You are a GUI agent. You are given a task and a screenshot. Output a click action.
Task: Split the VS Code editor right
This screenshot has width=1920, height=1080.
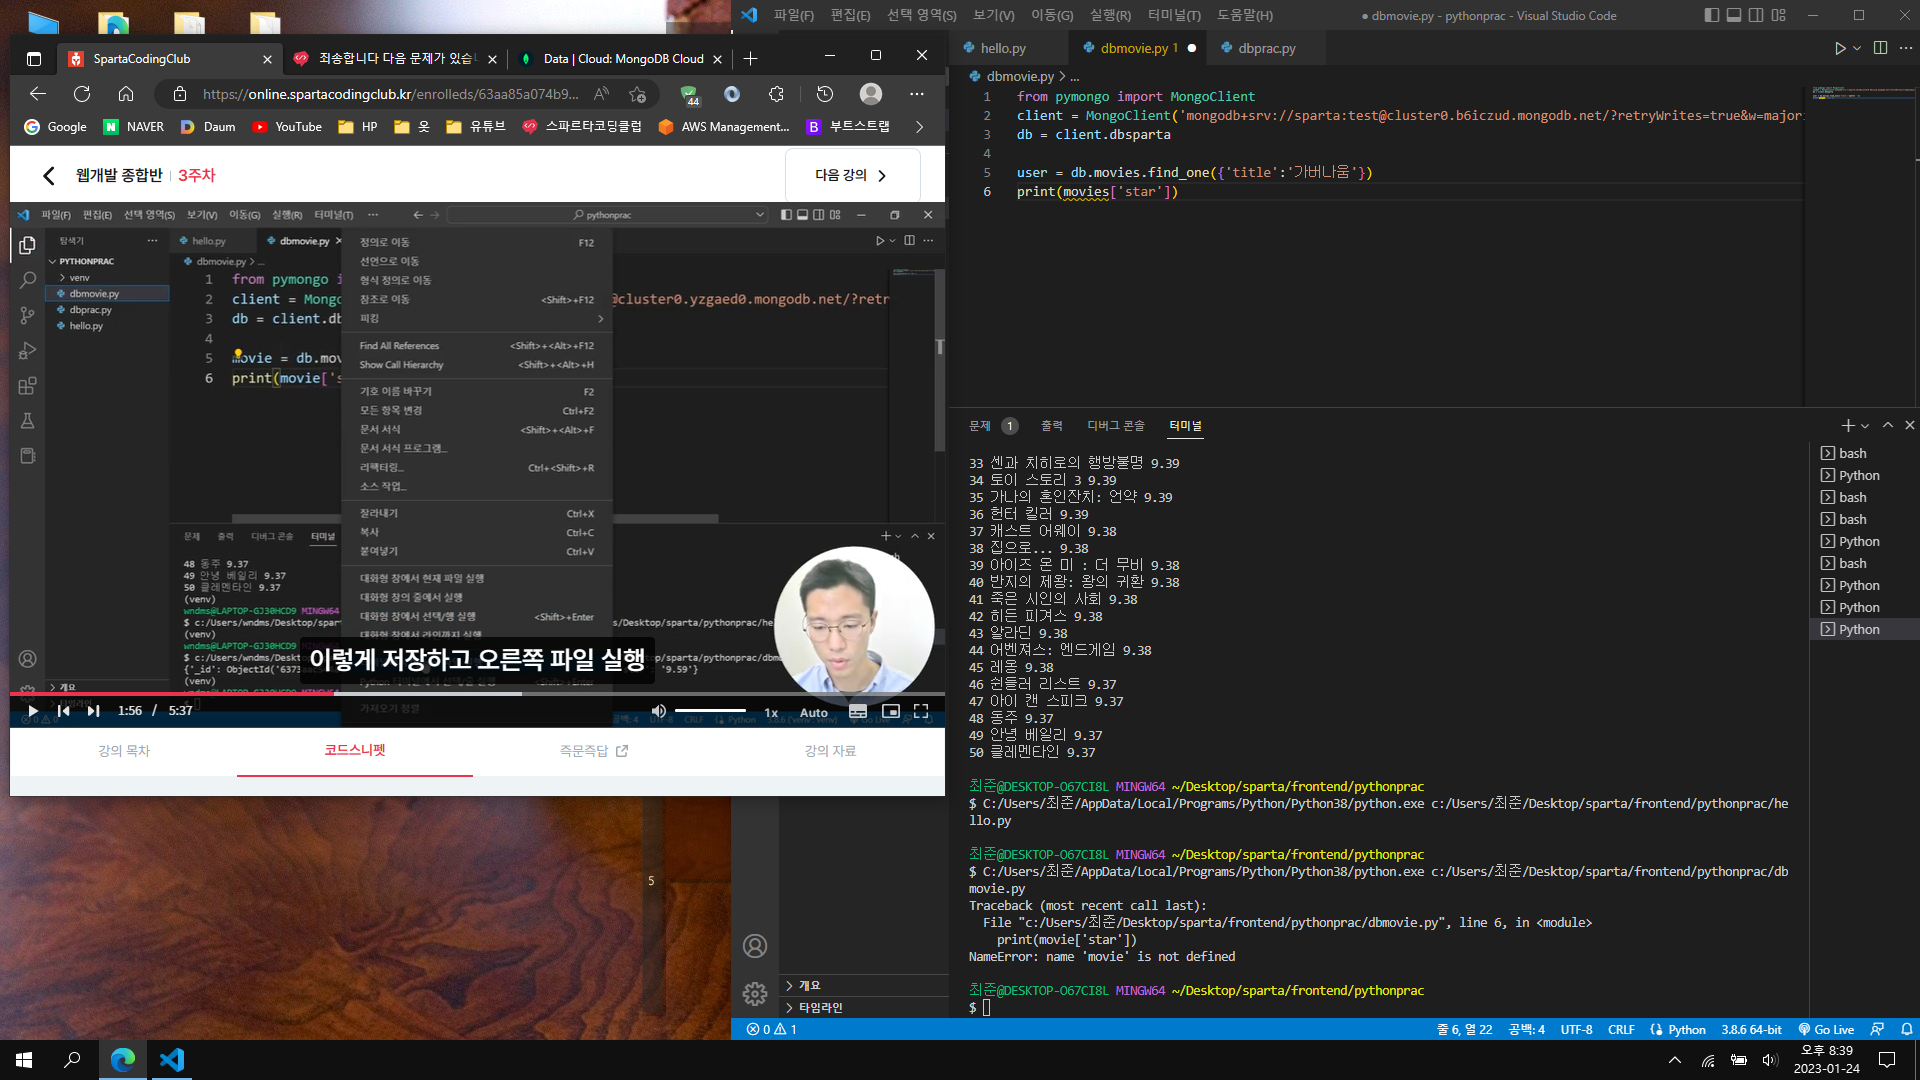1880,48
